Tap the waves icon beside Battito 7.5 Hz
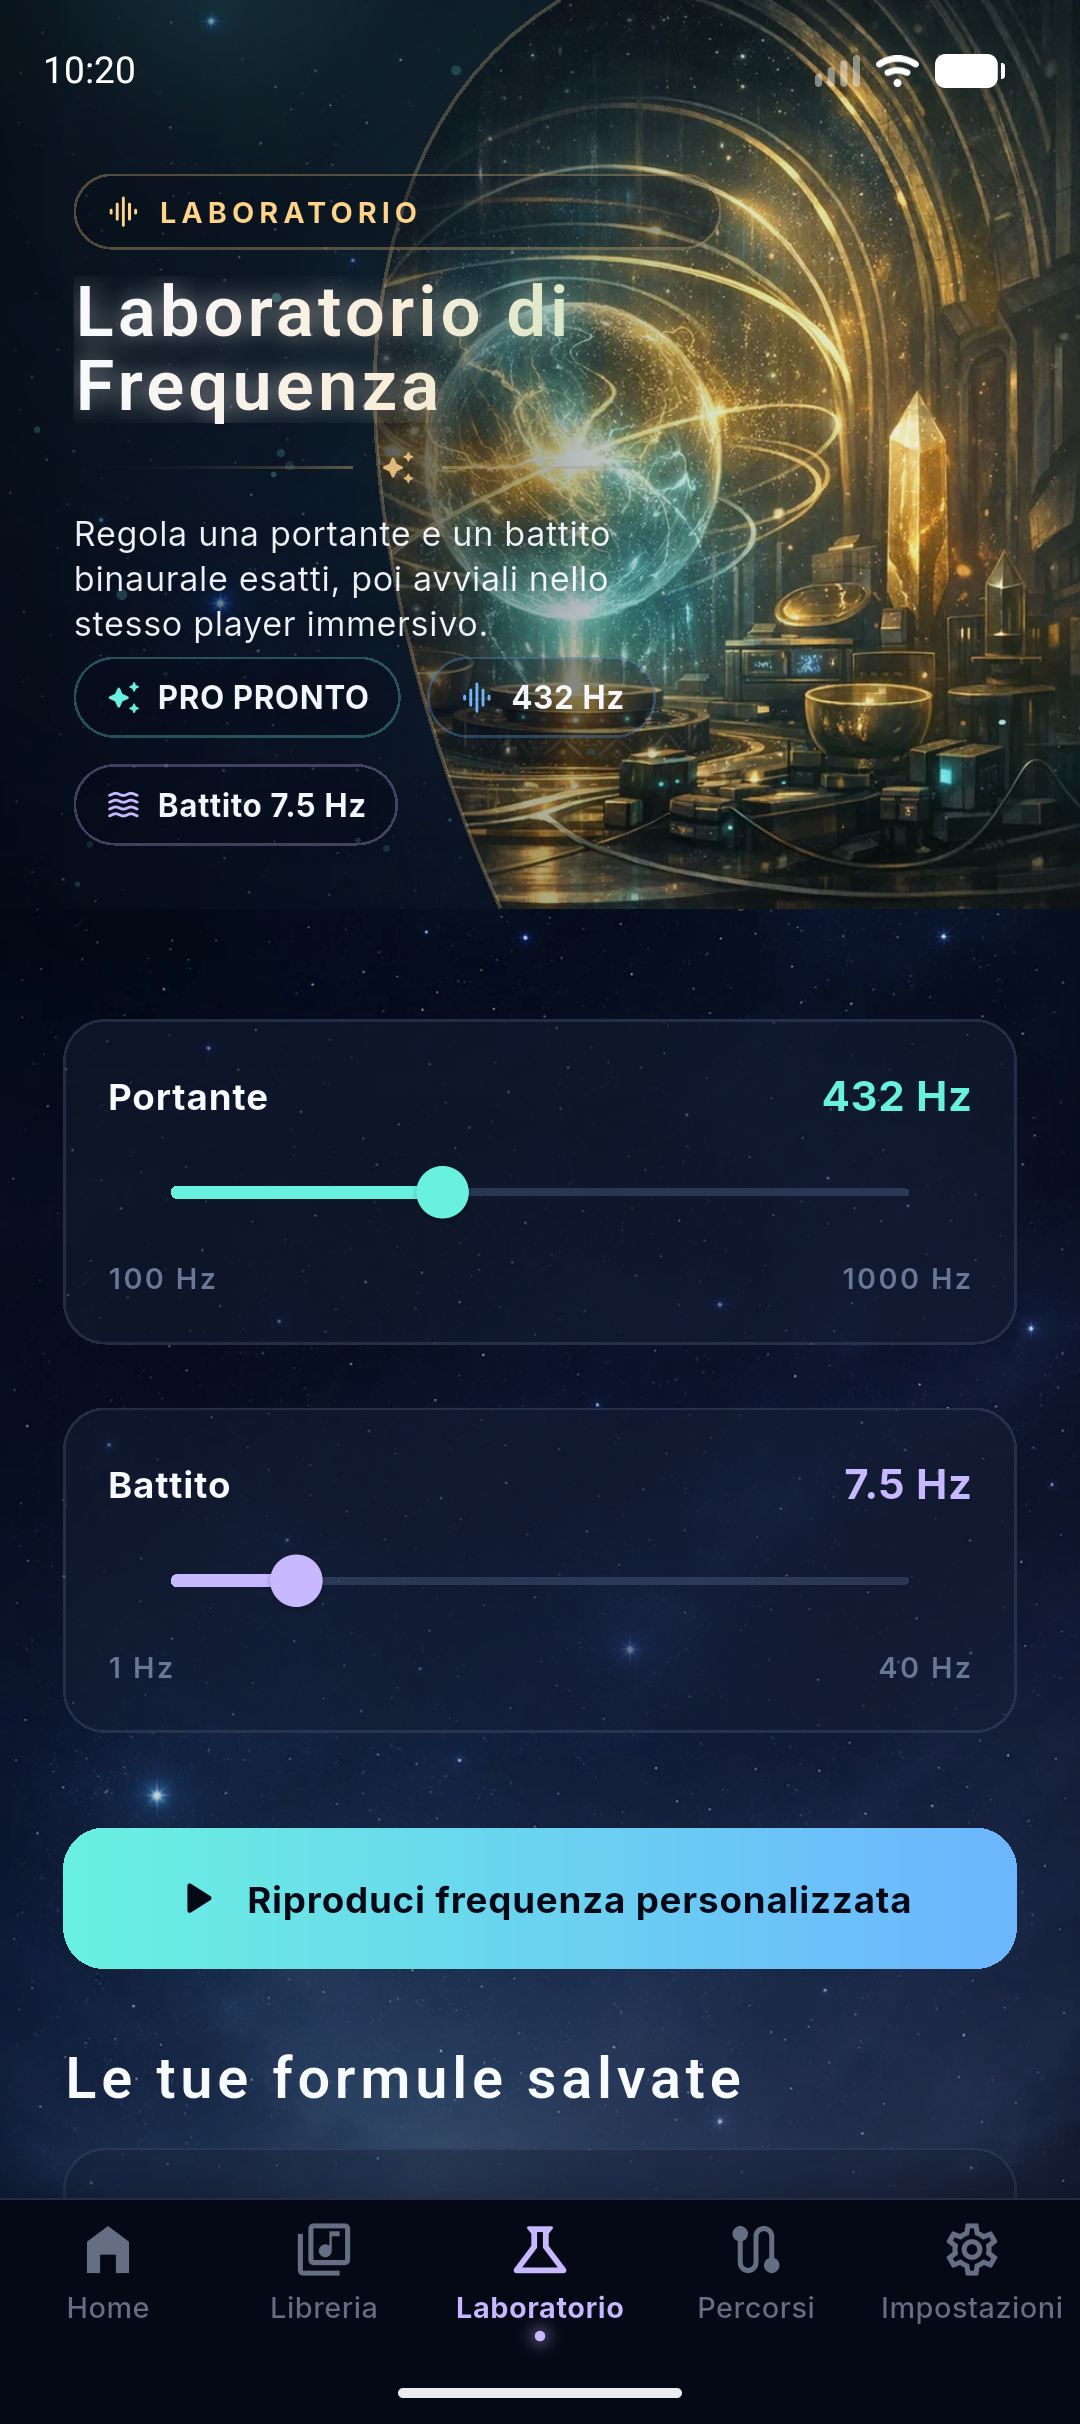 pyautogui.click(x=123, y=805)
